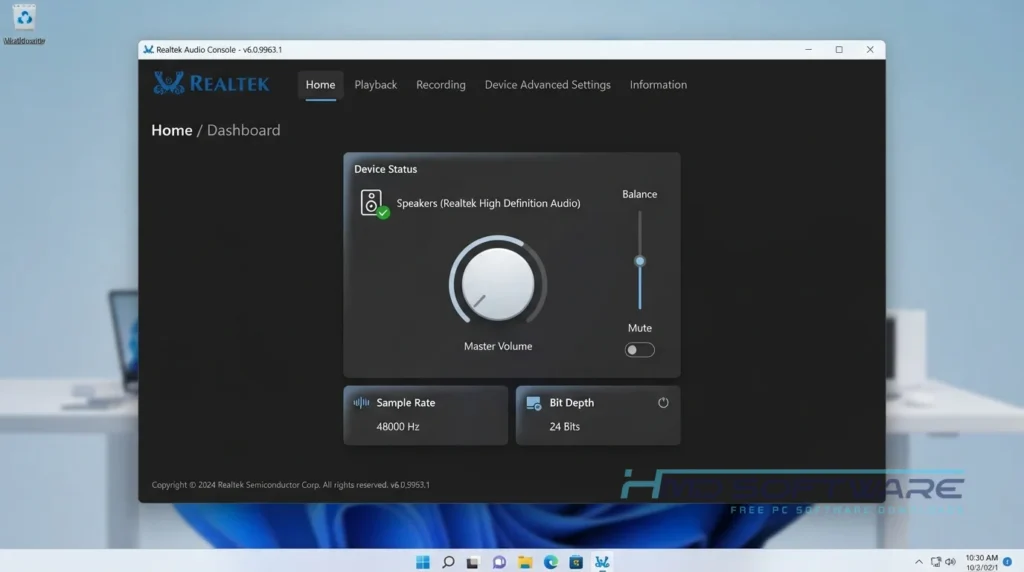The width and height of the screenshot is (1024, 572).
Task: Click the Master Volume knob
Action: [x=498, y=284]
